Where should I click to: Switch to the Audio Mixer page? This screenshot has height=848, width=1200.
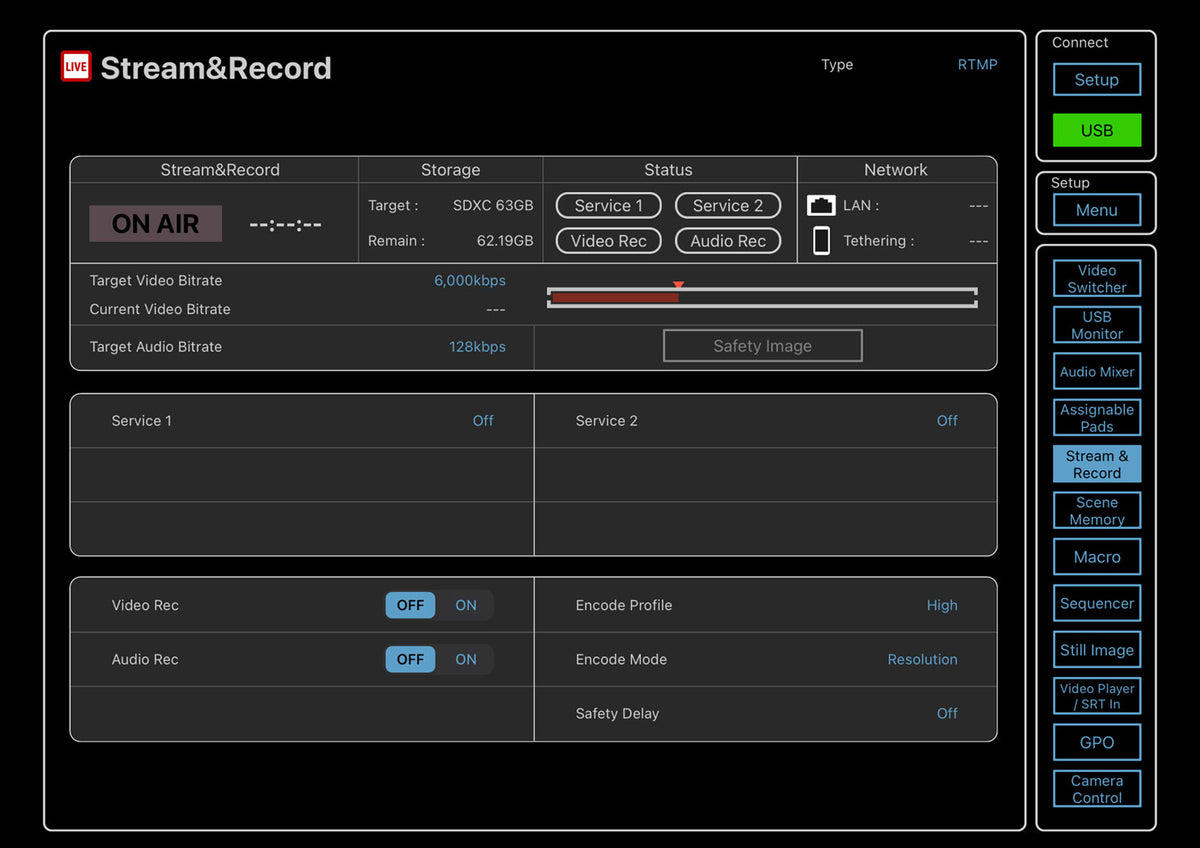tap(1096, 372)
